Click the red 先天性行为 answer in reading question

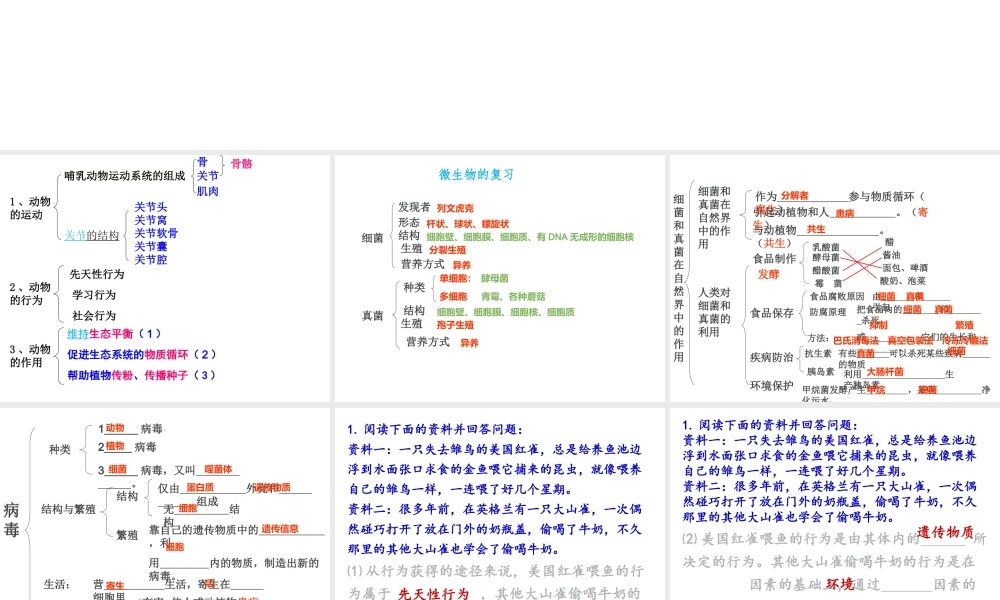point(433,594)
